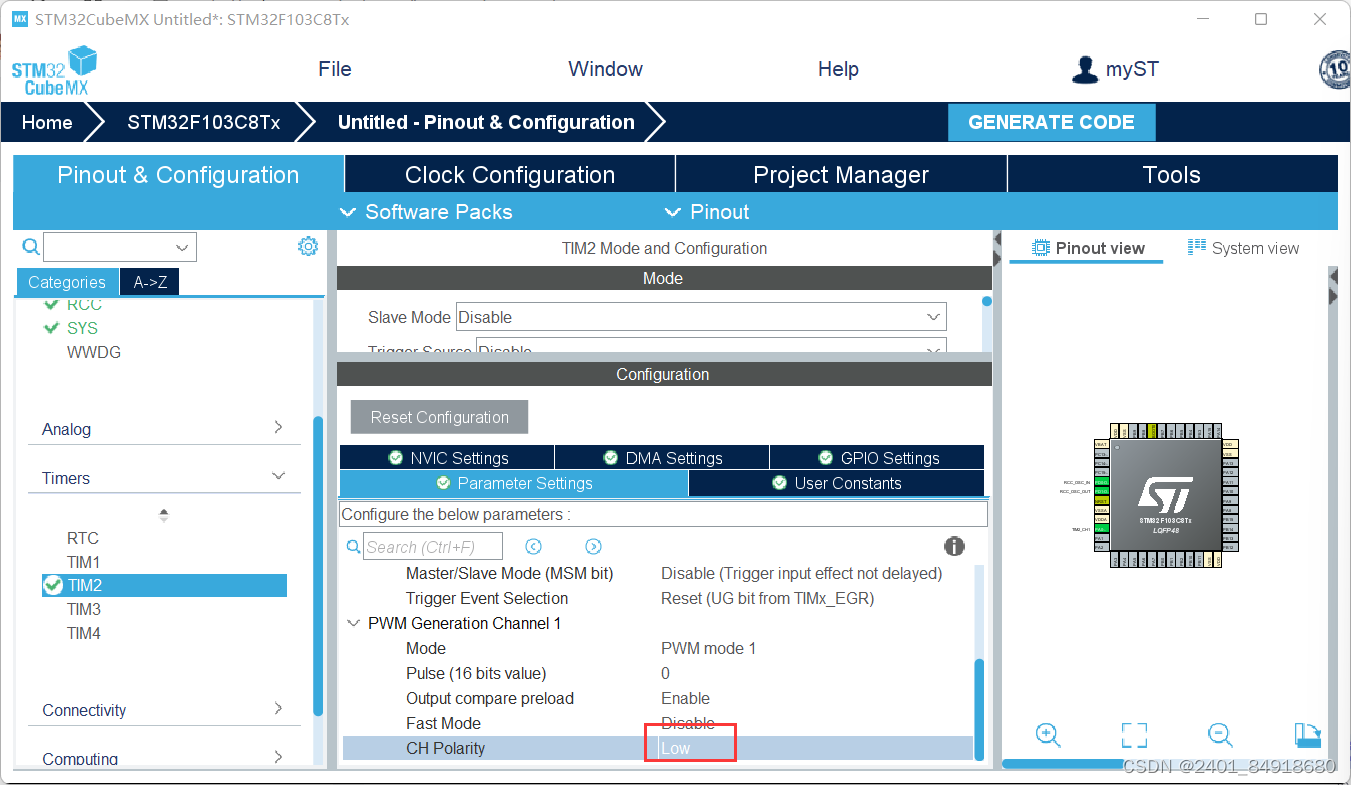Click the categories panel vertical scrollbar
This screenshot has width=1351, height=785.
318,565
